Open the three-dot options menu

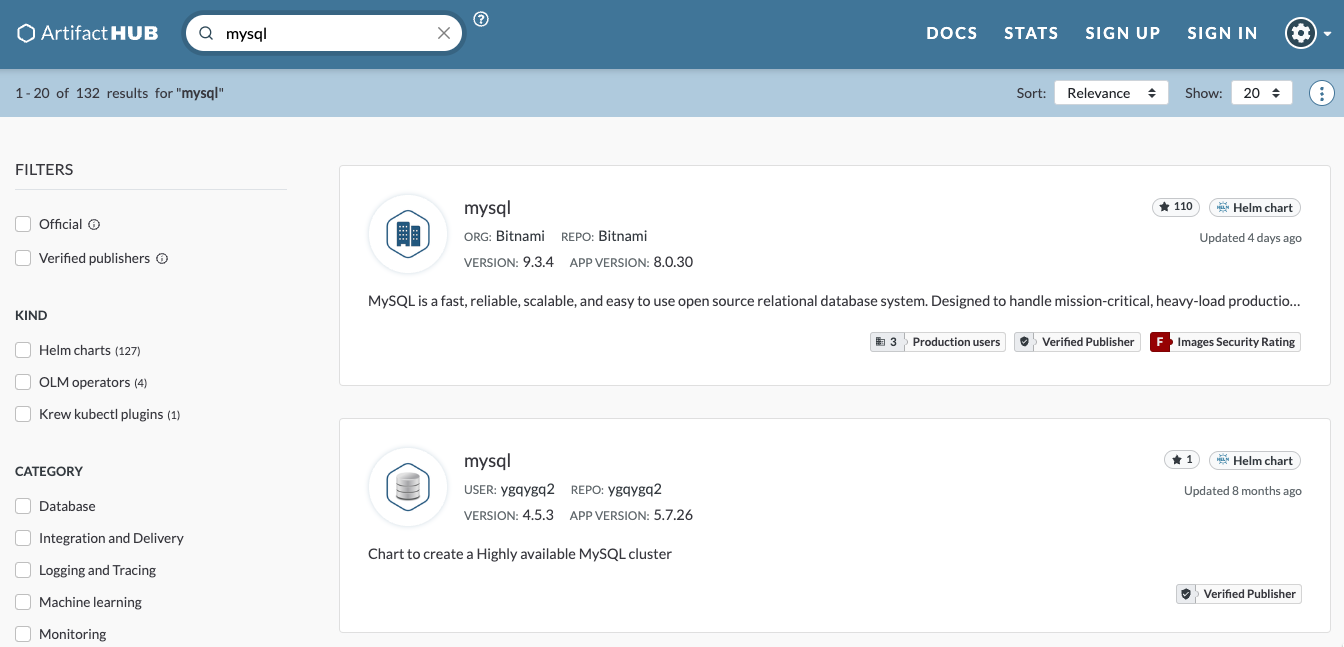(x=1322, y=93)
